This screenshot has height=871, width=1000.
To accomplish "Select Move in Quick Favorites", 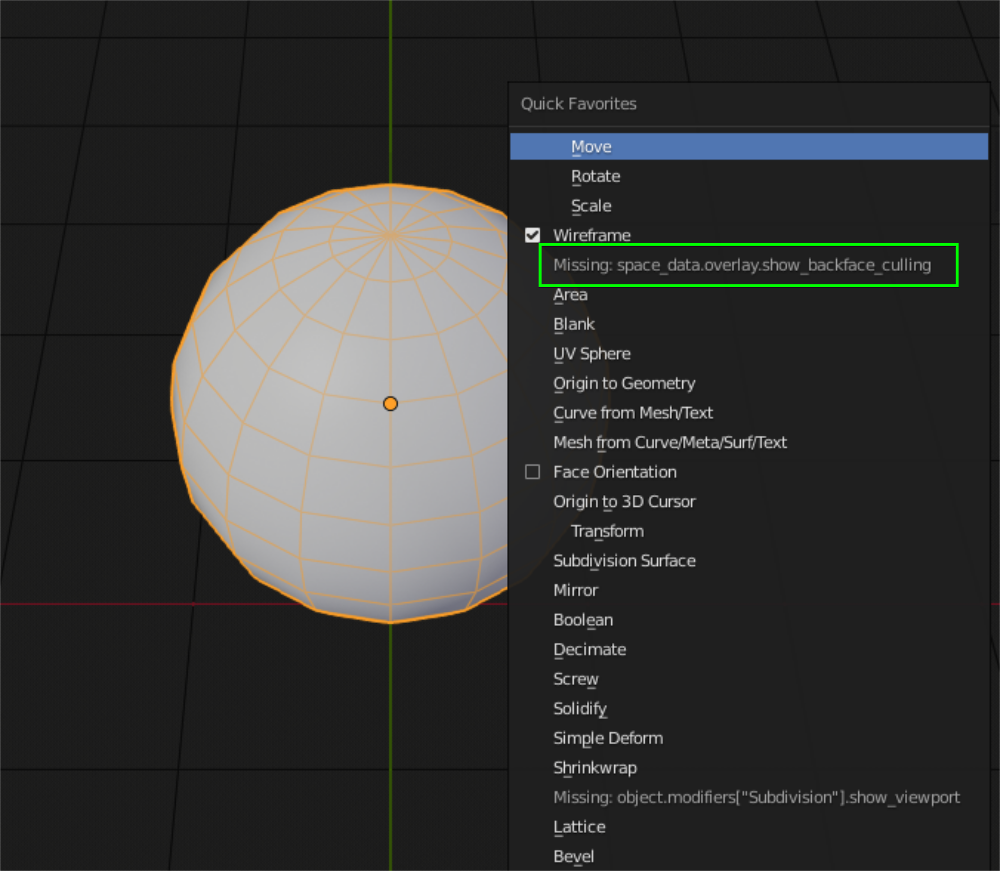I will 749,147.
